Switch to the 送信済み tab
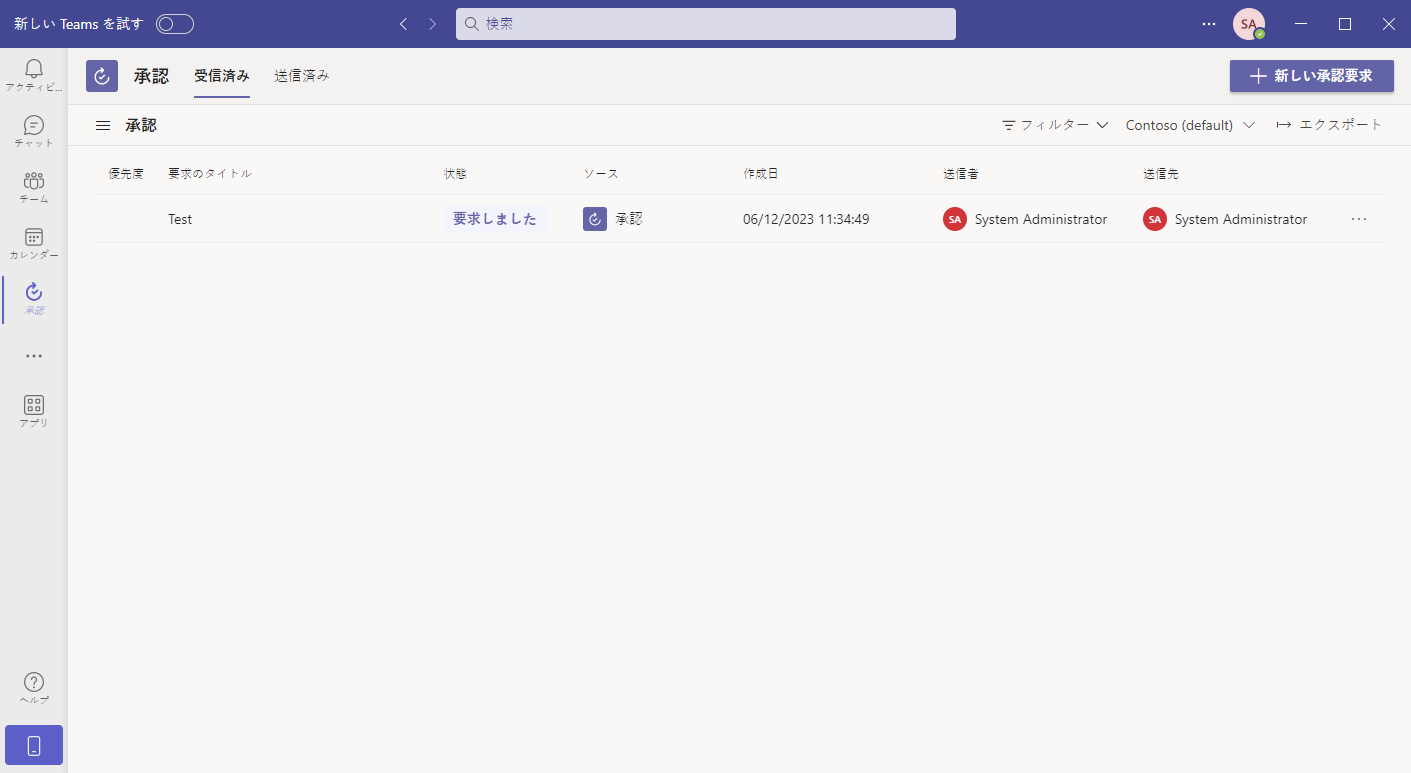The image size is (1411, 773). coord(302,76)
